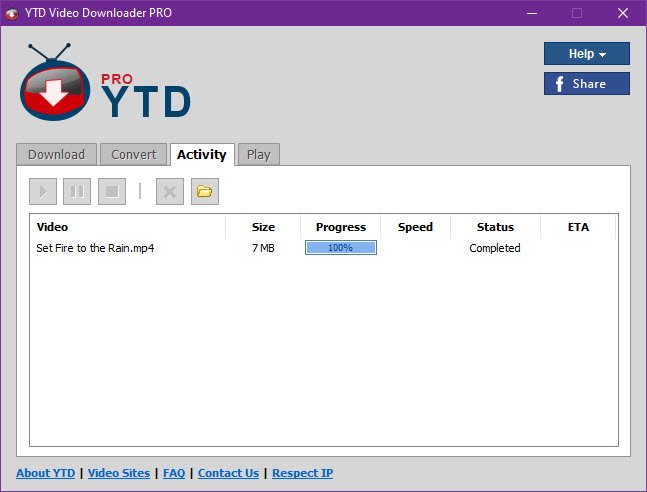Click the pause download icon
Viewport: 647px width, 492px height.
click(77, 192)
